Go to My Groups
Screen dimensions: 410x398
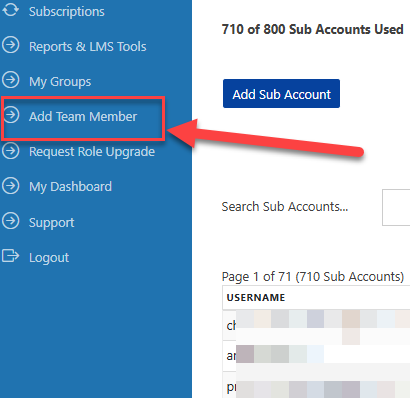[60, 82]
